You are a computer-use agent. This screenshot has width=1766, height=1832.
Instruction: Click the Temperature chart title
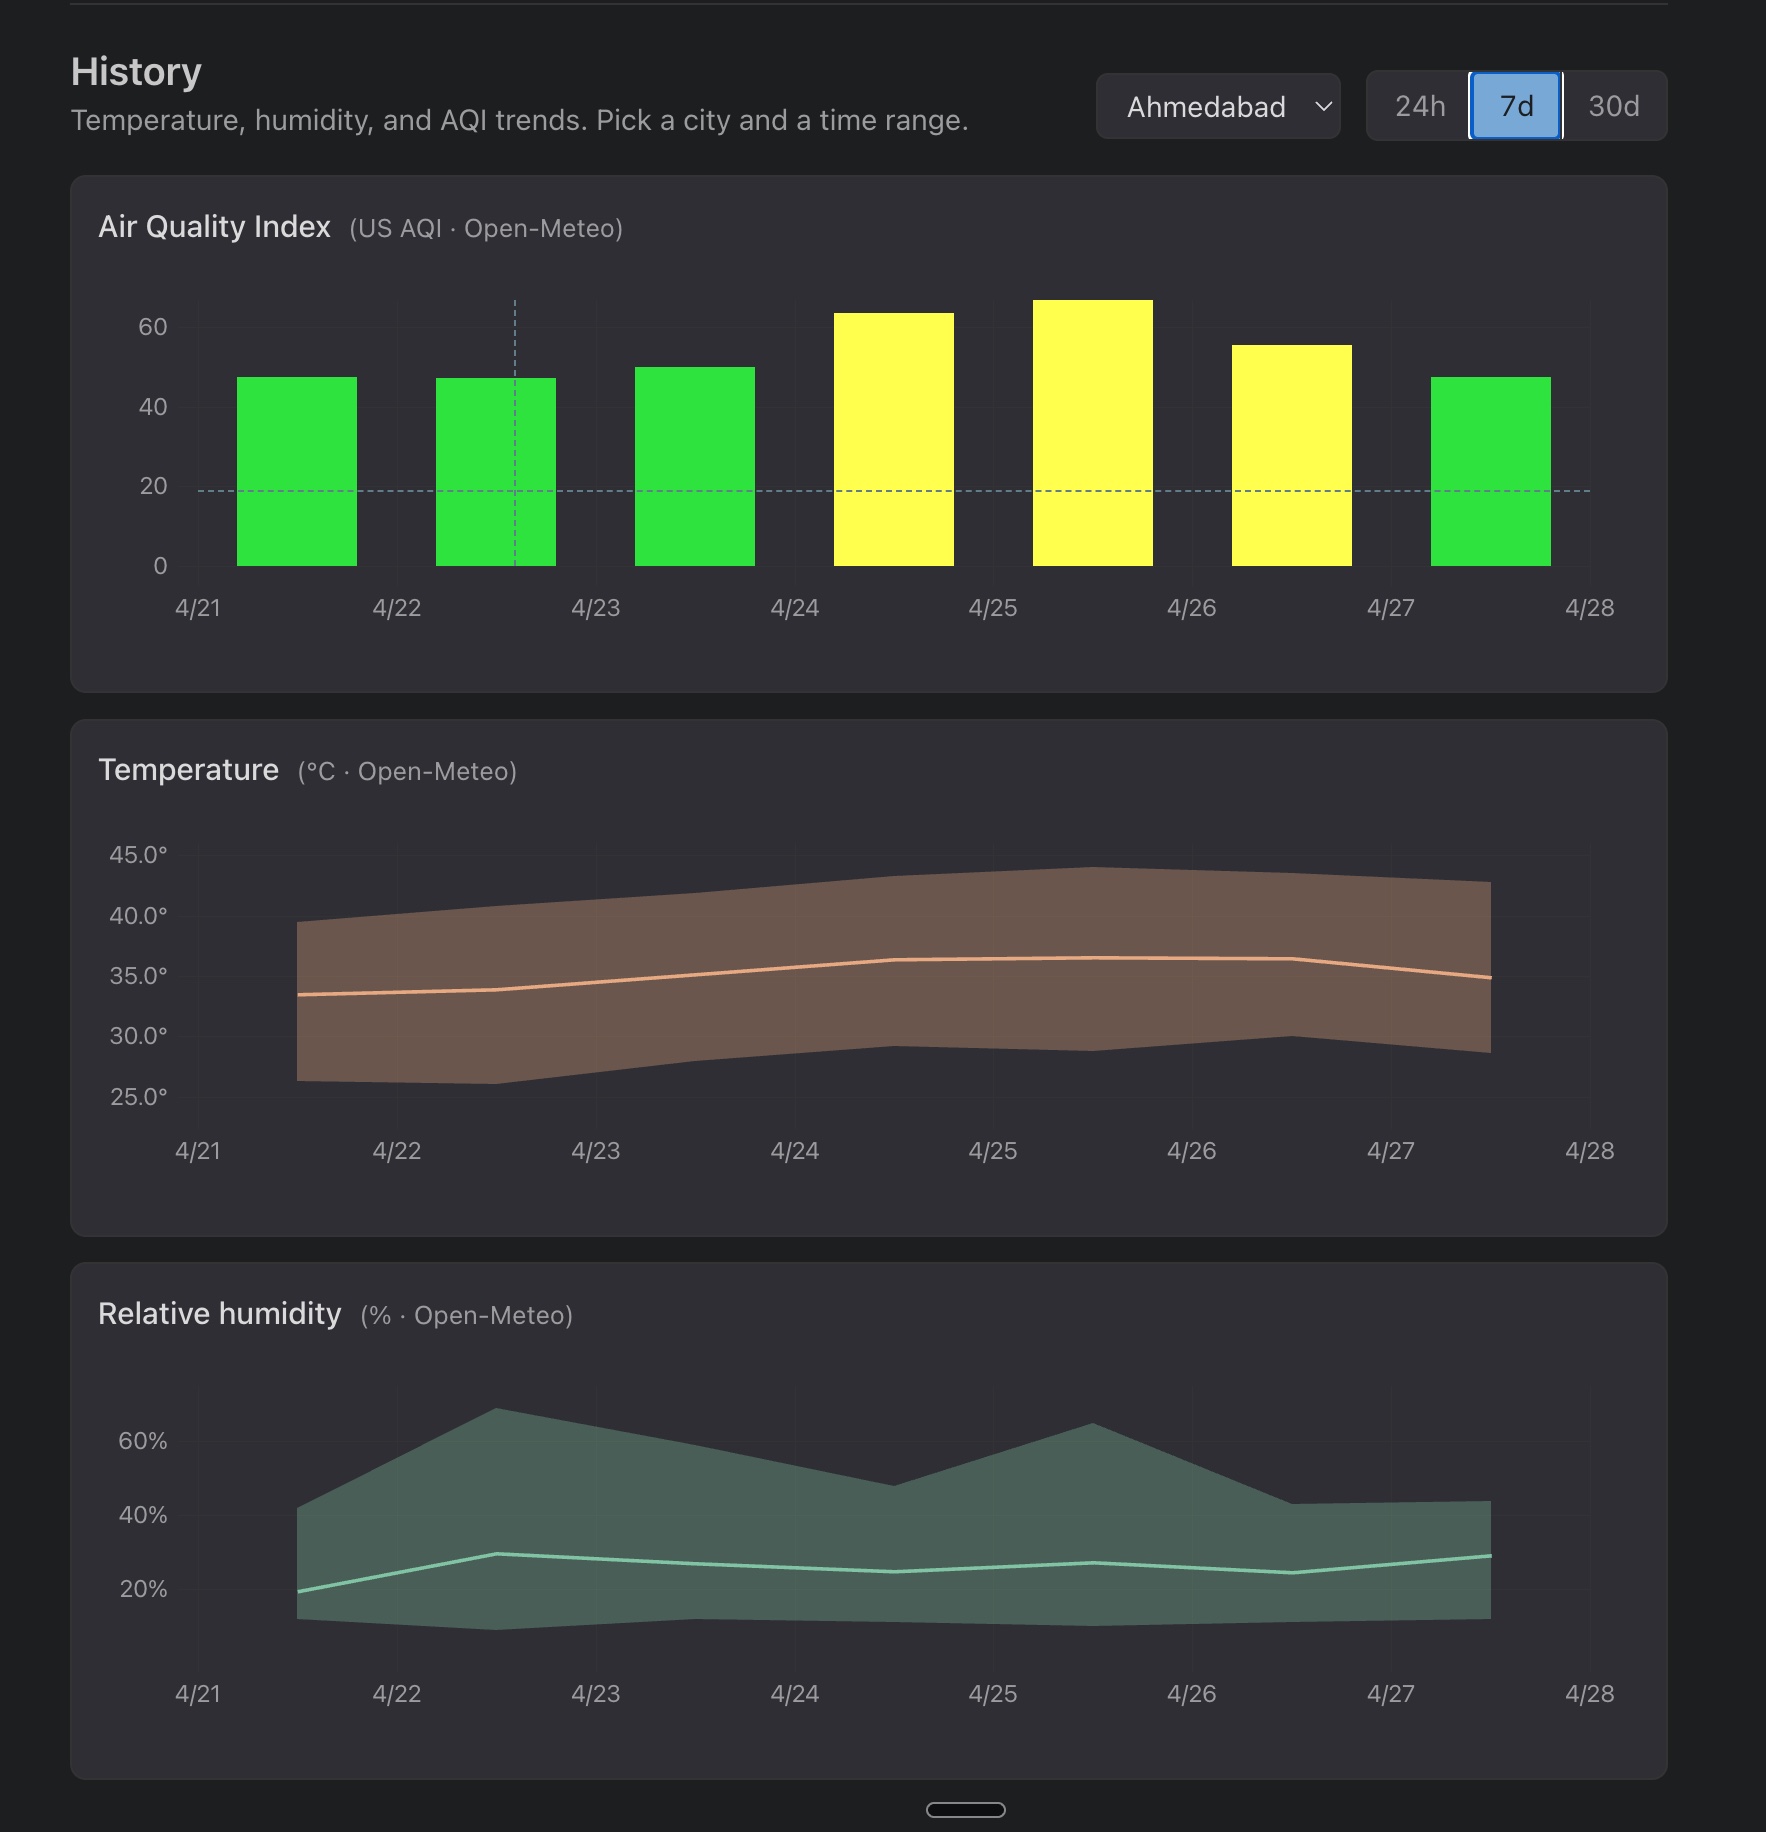click(x=188, y=770)
